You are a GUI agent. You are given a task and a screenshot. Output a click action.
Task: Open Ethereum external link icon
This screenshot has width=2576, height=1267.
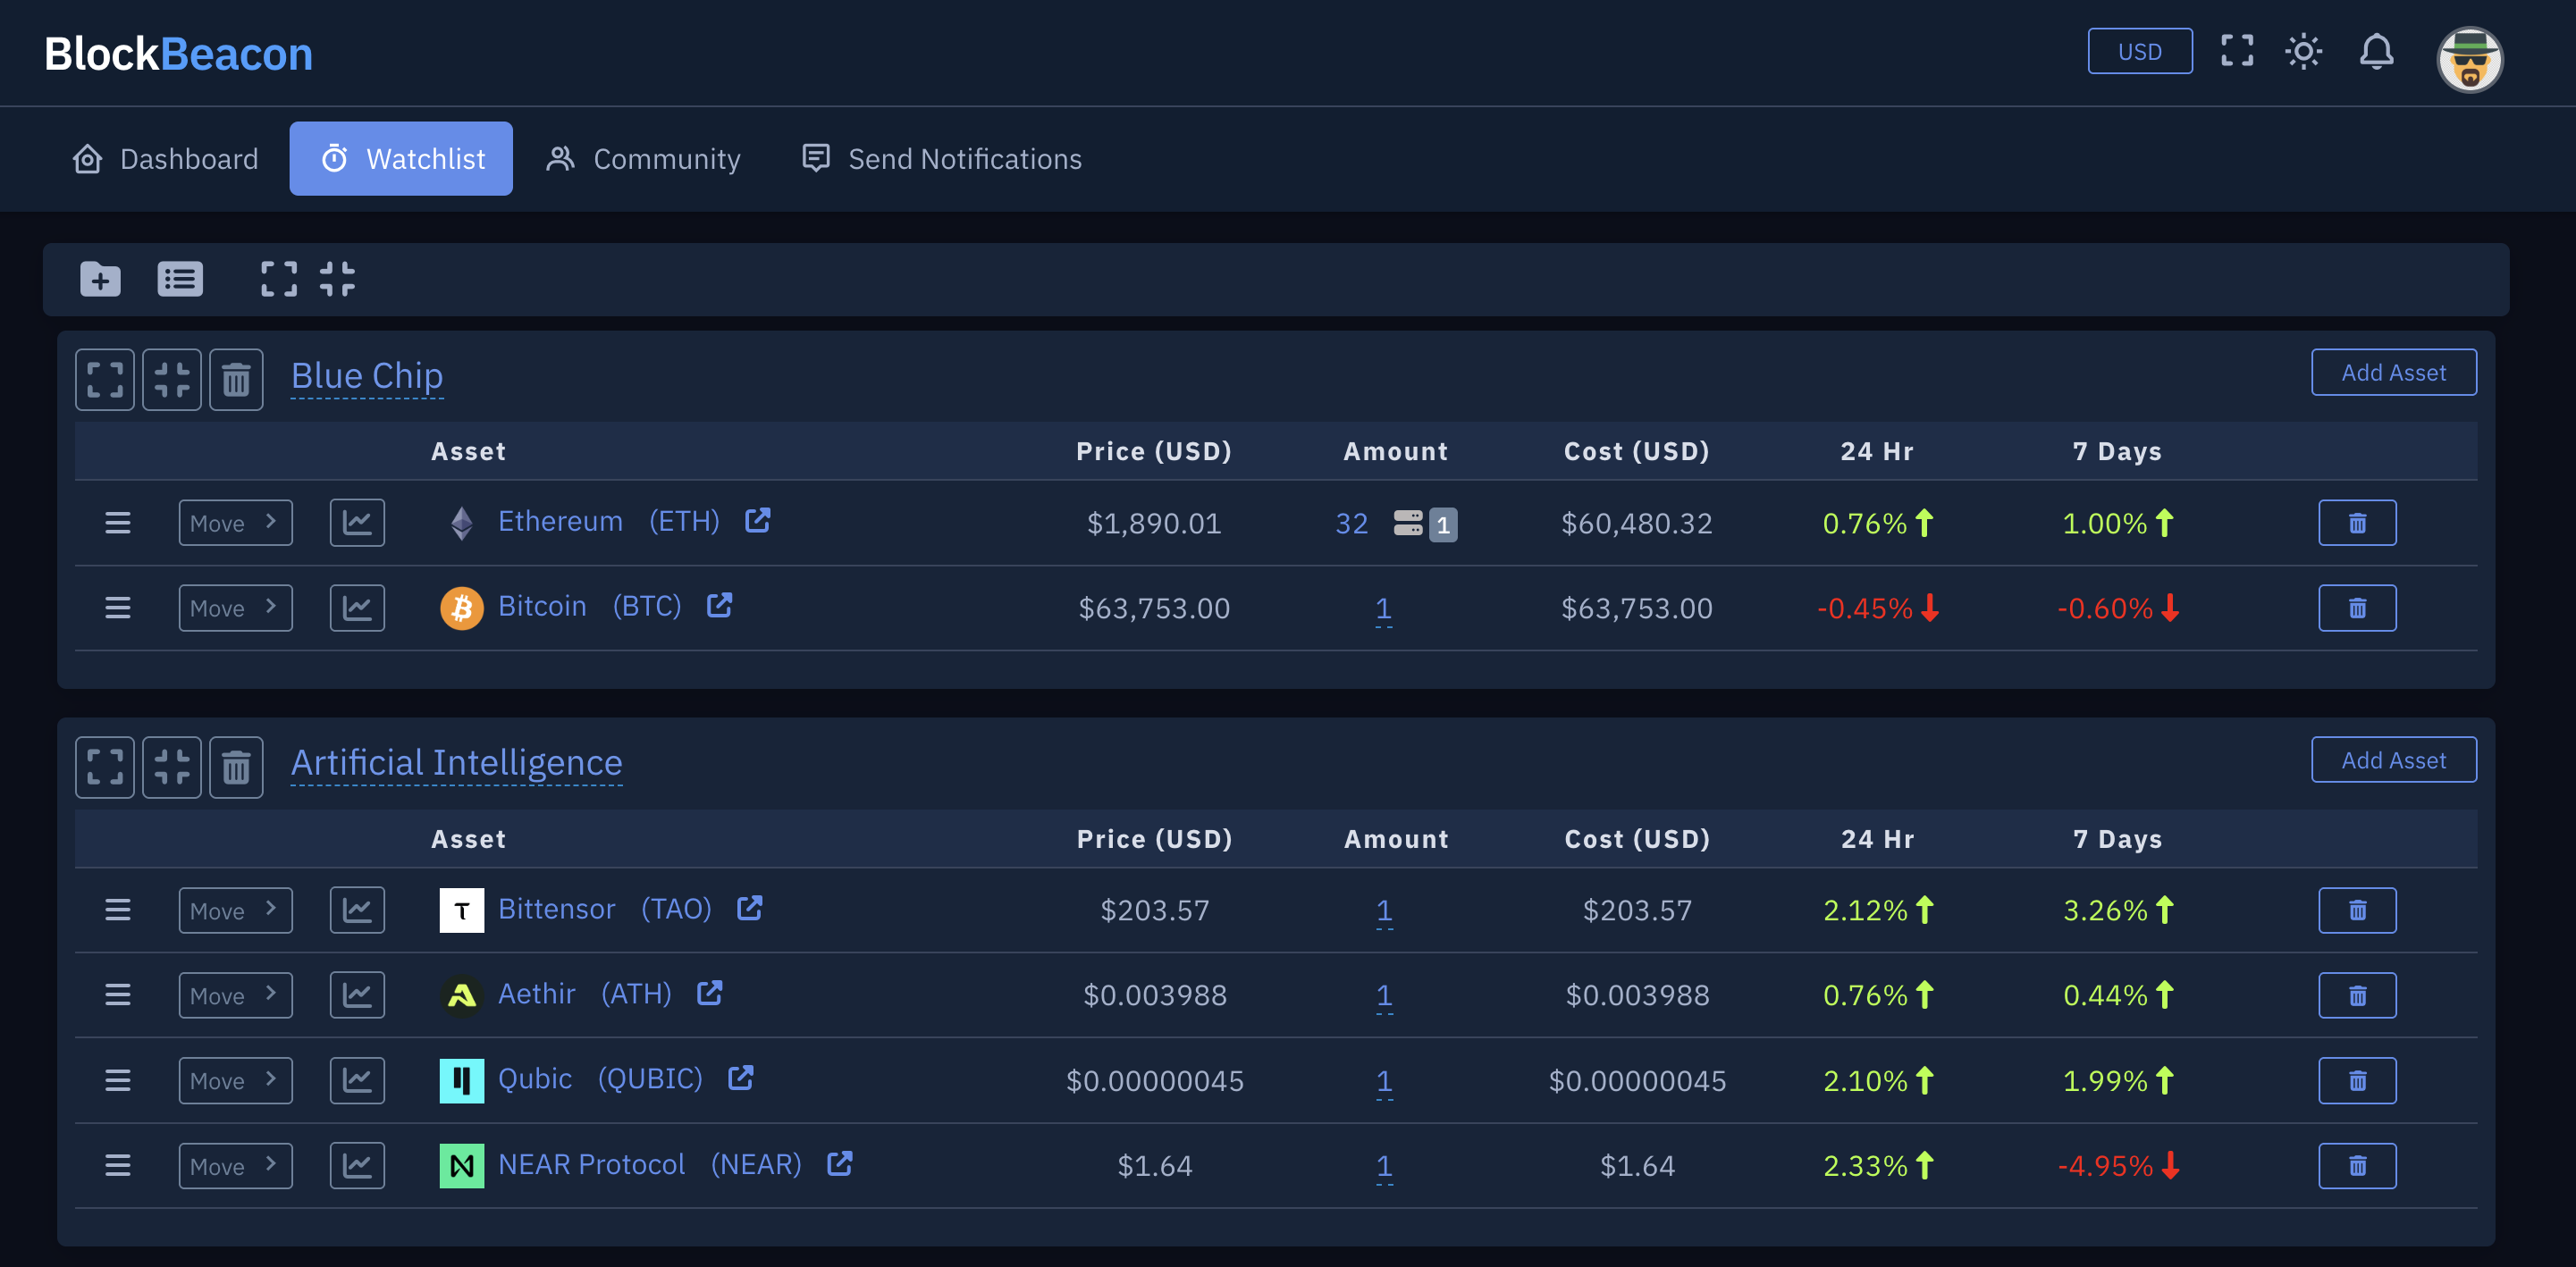coord(758,520)
